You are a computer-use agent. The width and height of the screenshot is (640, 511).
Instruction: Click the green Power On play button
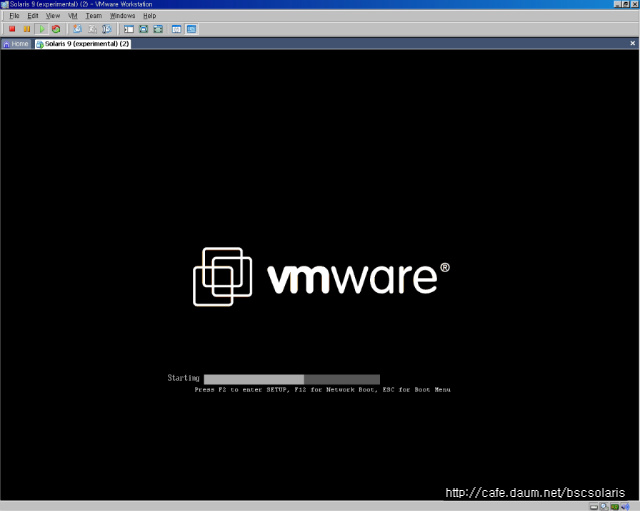[42, 29]
